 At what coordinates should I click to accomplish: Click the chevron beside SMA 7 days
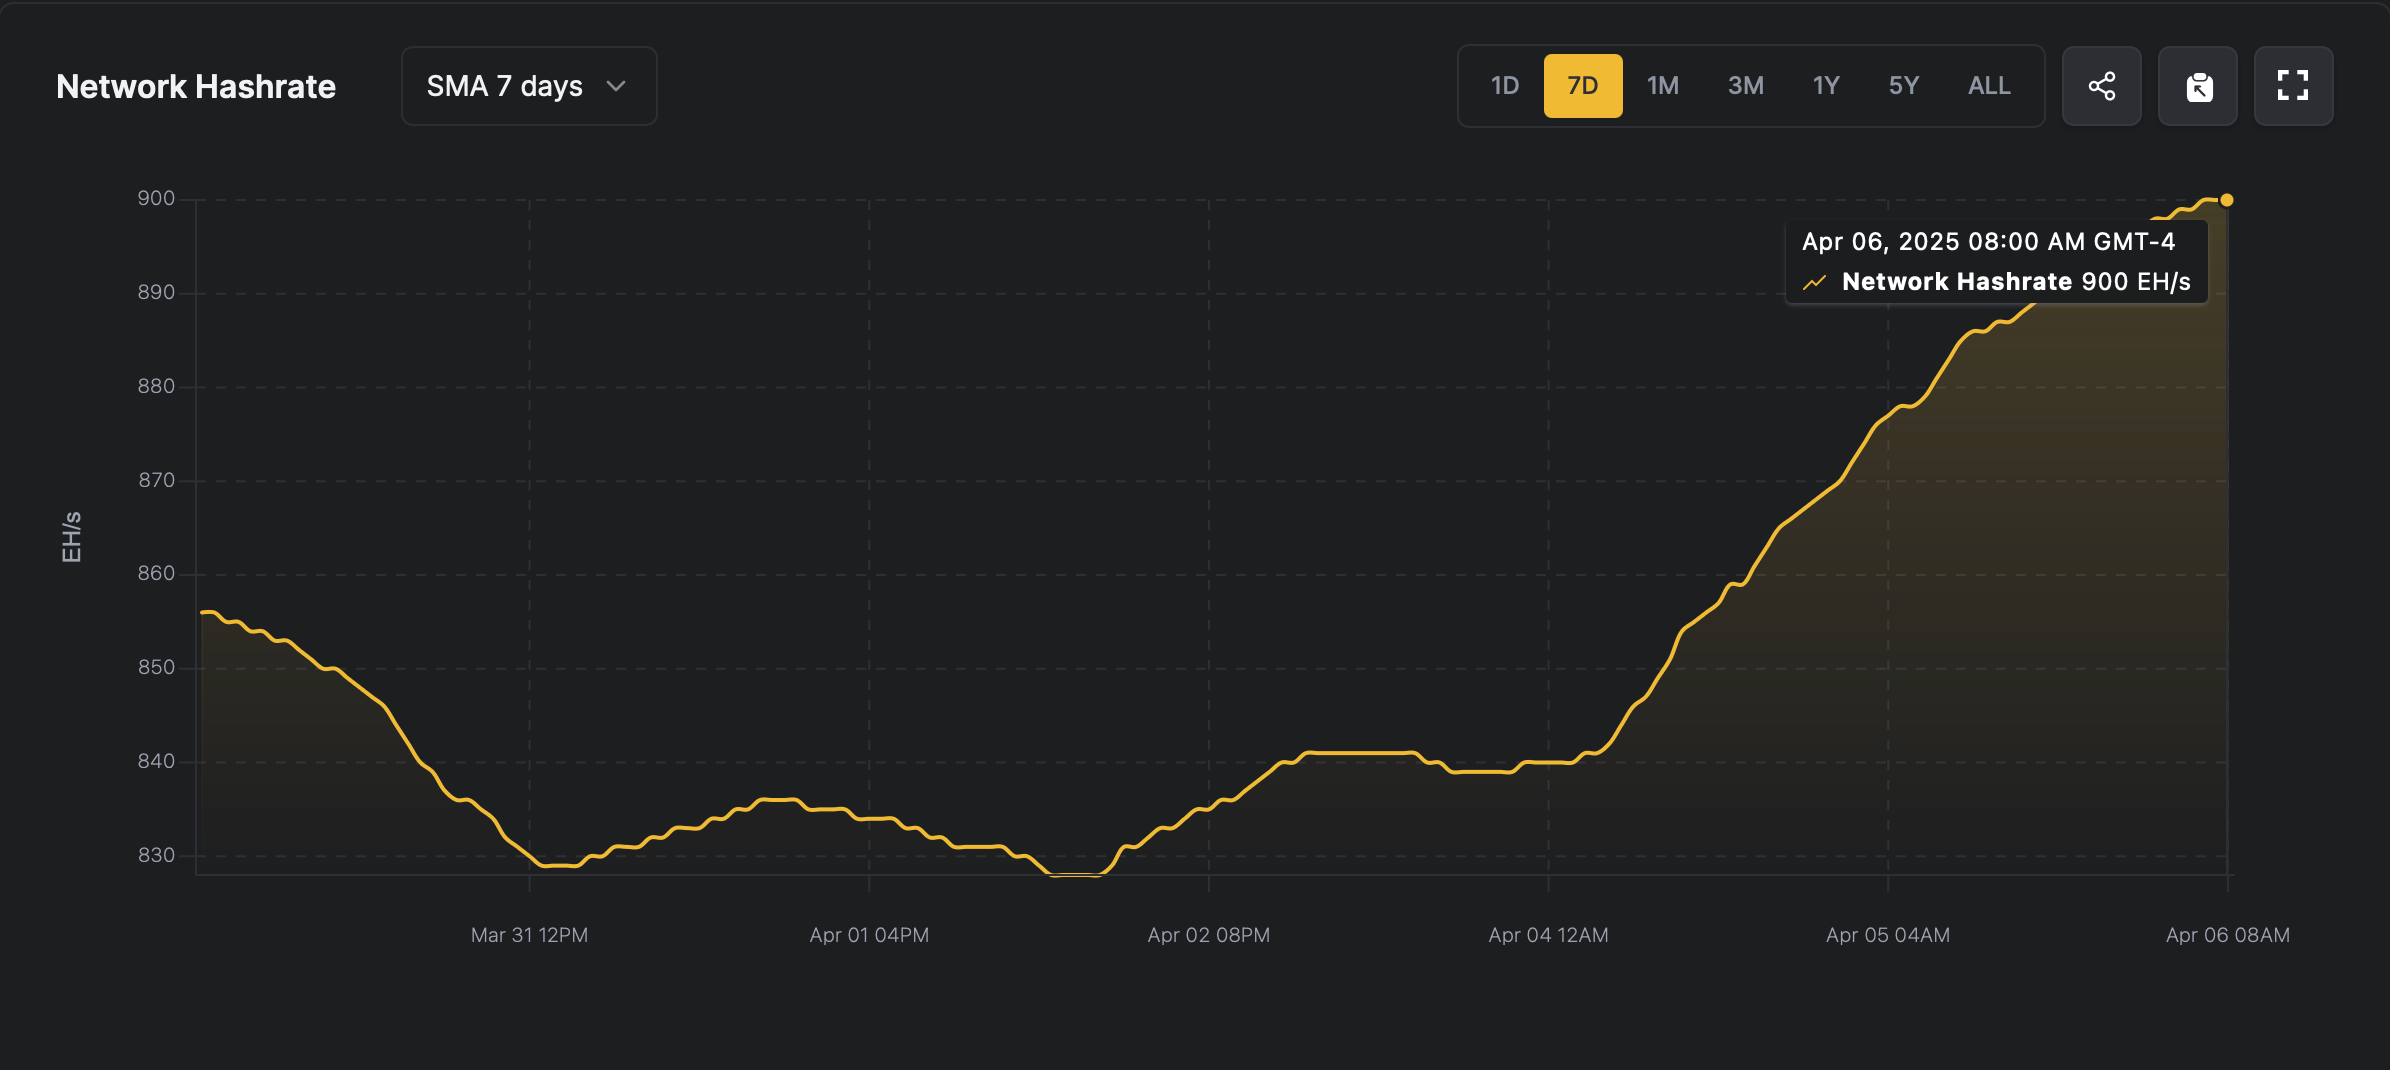(x=617, y=86)
